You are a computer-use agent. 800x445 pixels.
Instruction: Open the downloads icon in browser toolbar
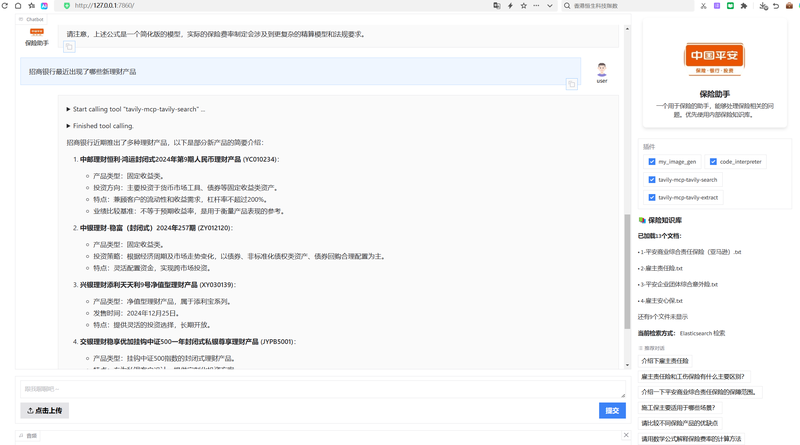[x=763, y=6]
